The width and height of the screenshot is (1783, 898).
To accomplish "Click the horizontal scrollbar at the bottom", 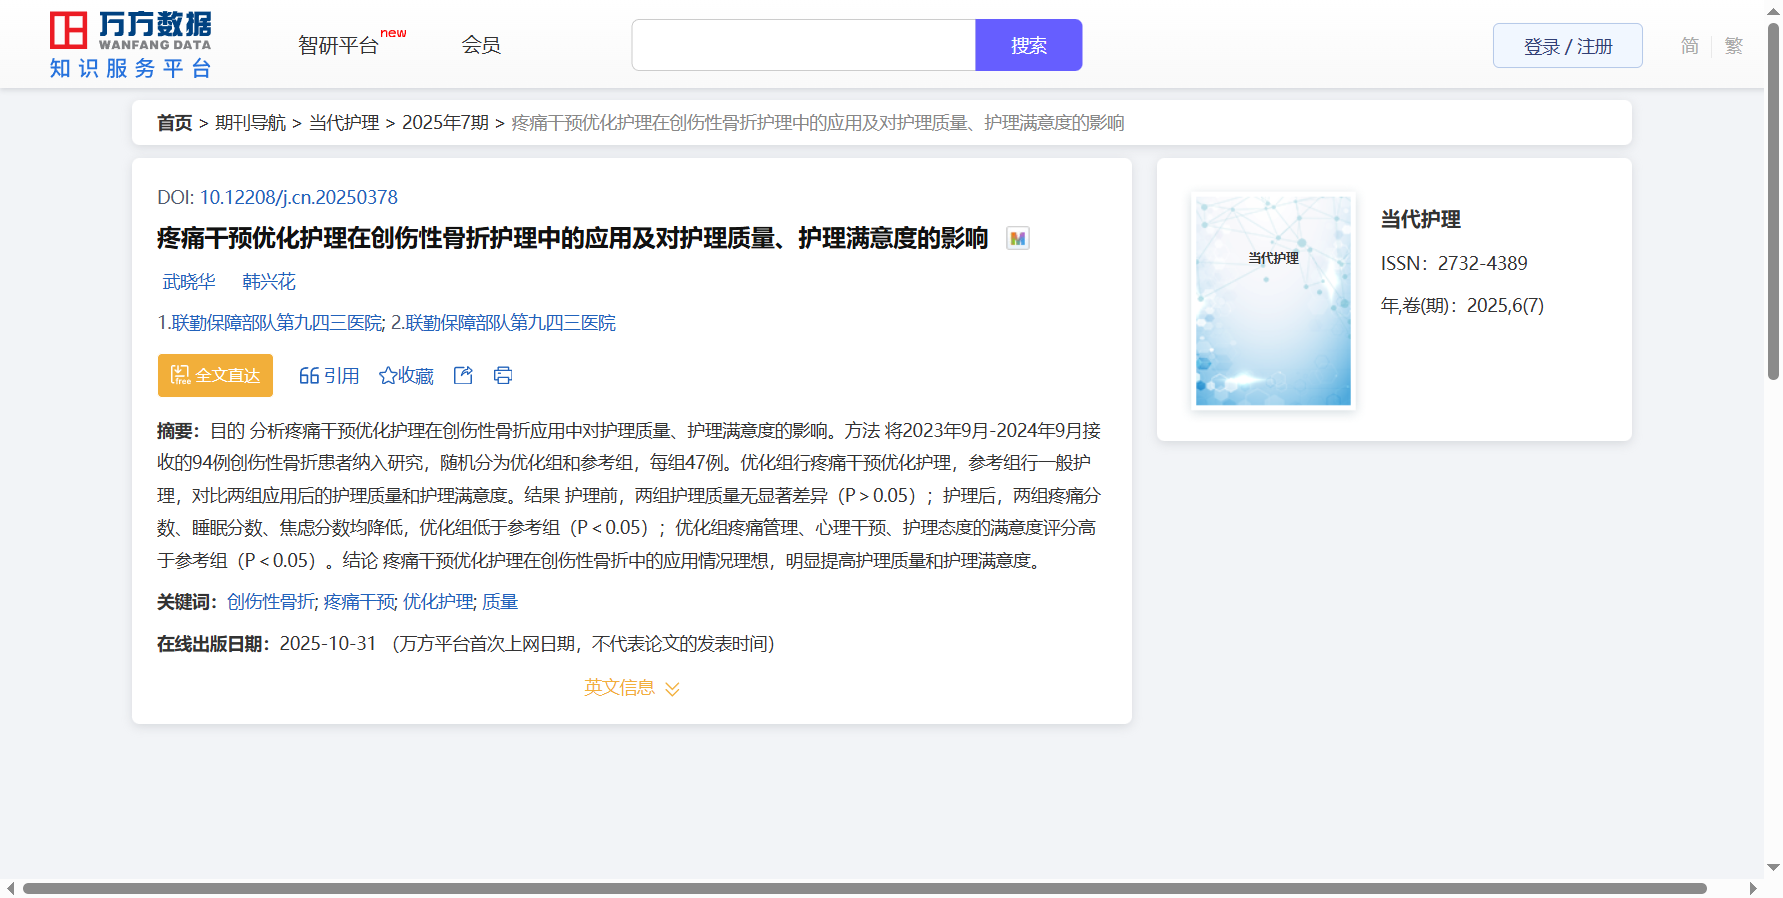I will 864,888.
